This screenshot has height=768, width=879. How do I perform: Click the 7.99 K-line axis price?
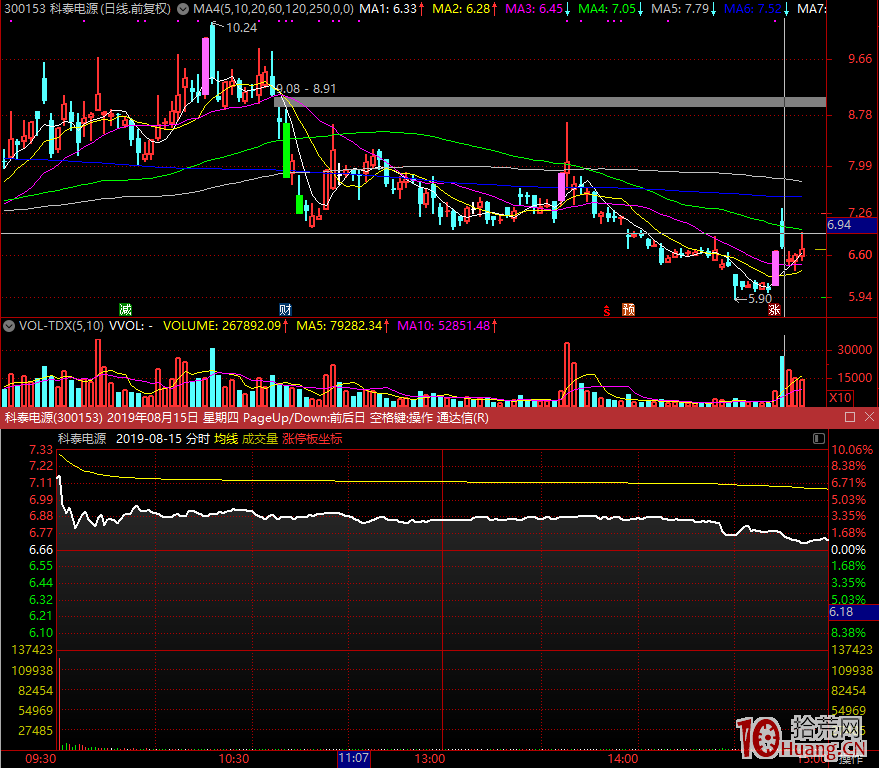pyautogui.click(x=861, y=166)
